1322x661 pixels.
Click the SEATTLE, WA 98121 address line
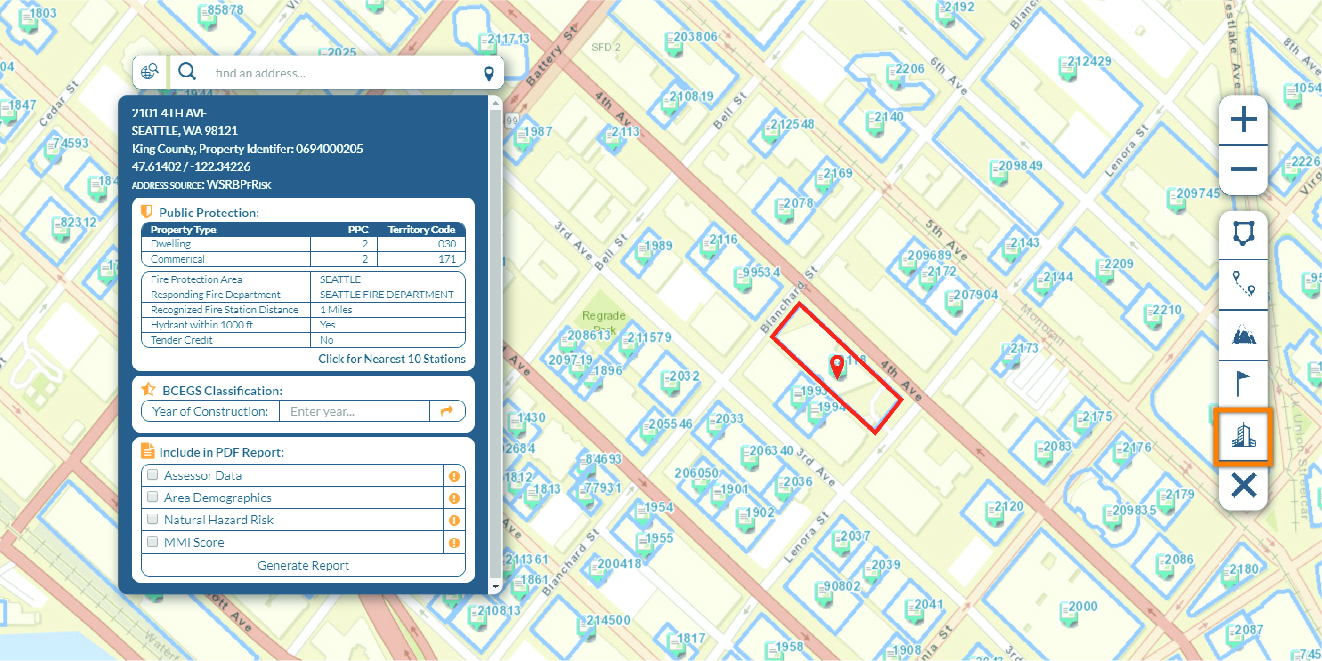pyautogui.click(x=185, y=131)
